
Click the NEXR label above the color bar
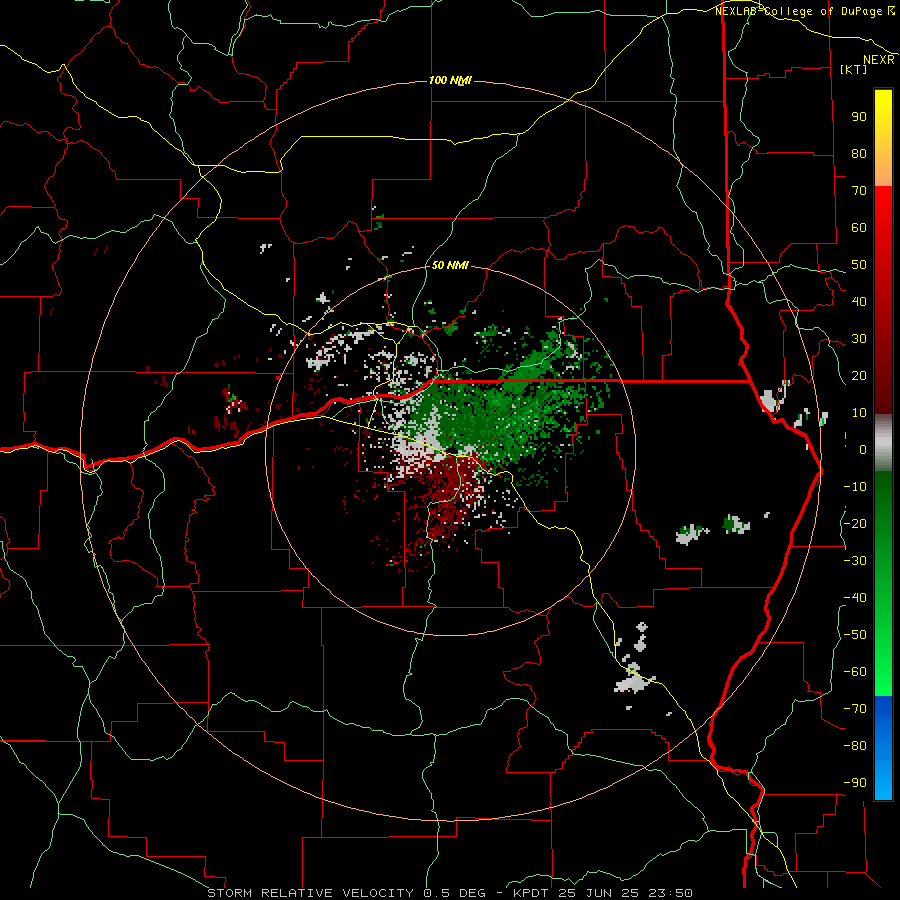[879, 60]
